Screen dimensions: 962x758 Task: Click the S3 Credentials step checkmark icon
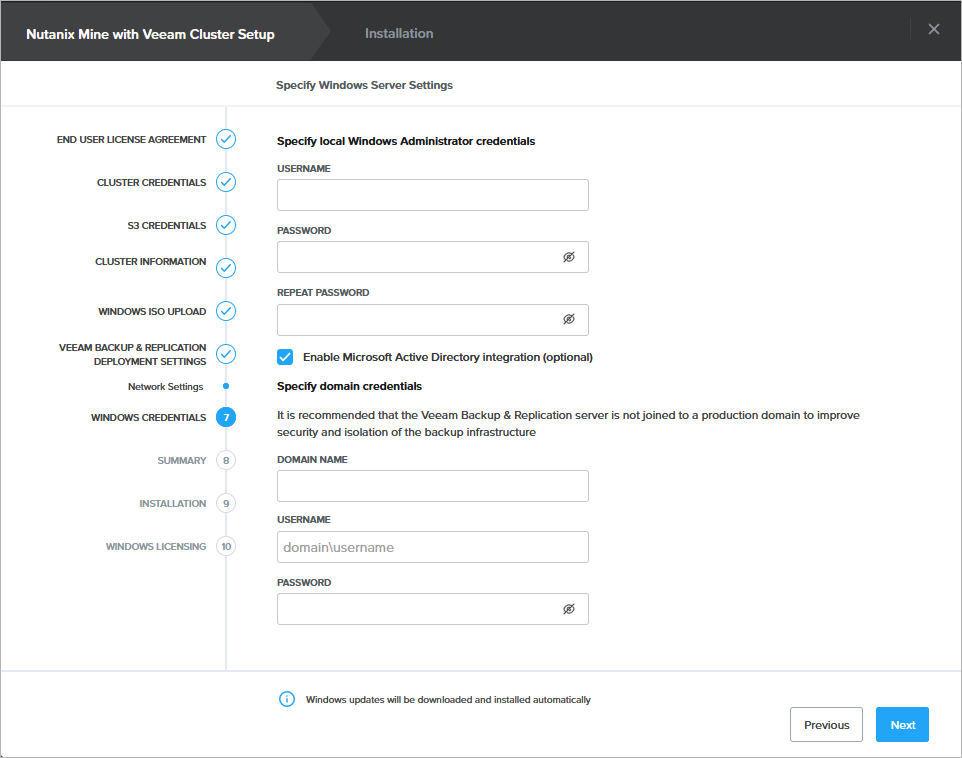click(226, 225)
